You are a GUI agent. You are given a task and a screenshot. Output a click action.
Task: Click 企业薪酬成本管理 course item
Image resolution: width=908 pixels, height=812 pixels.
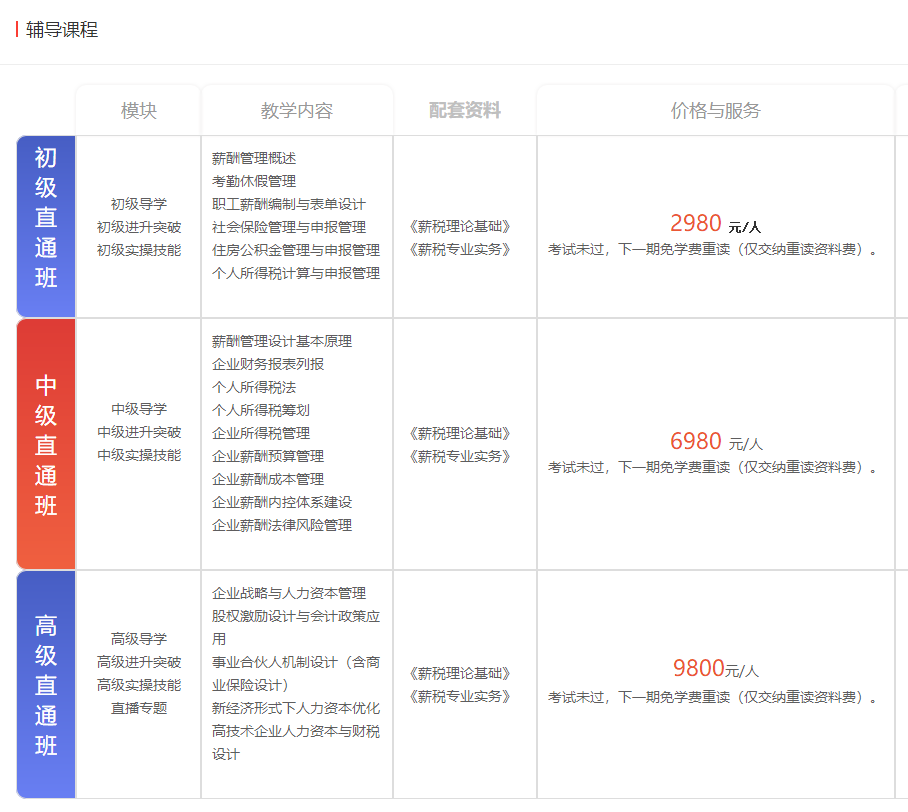[268, 480]
